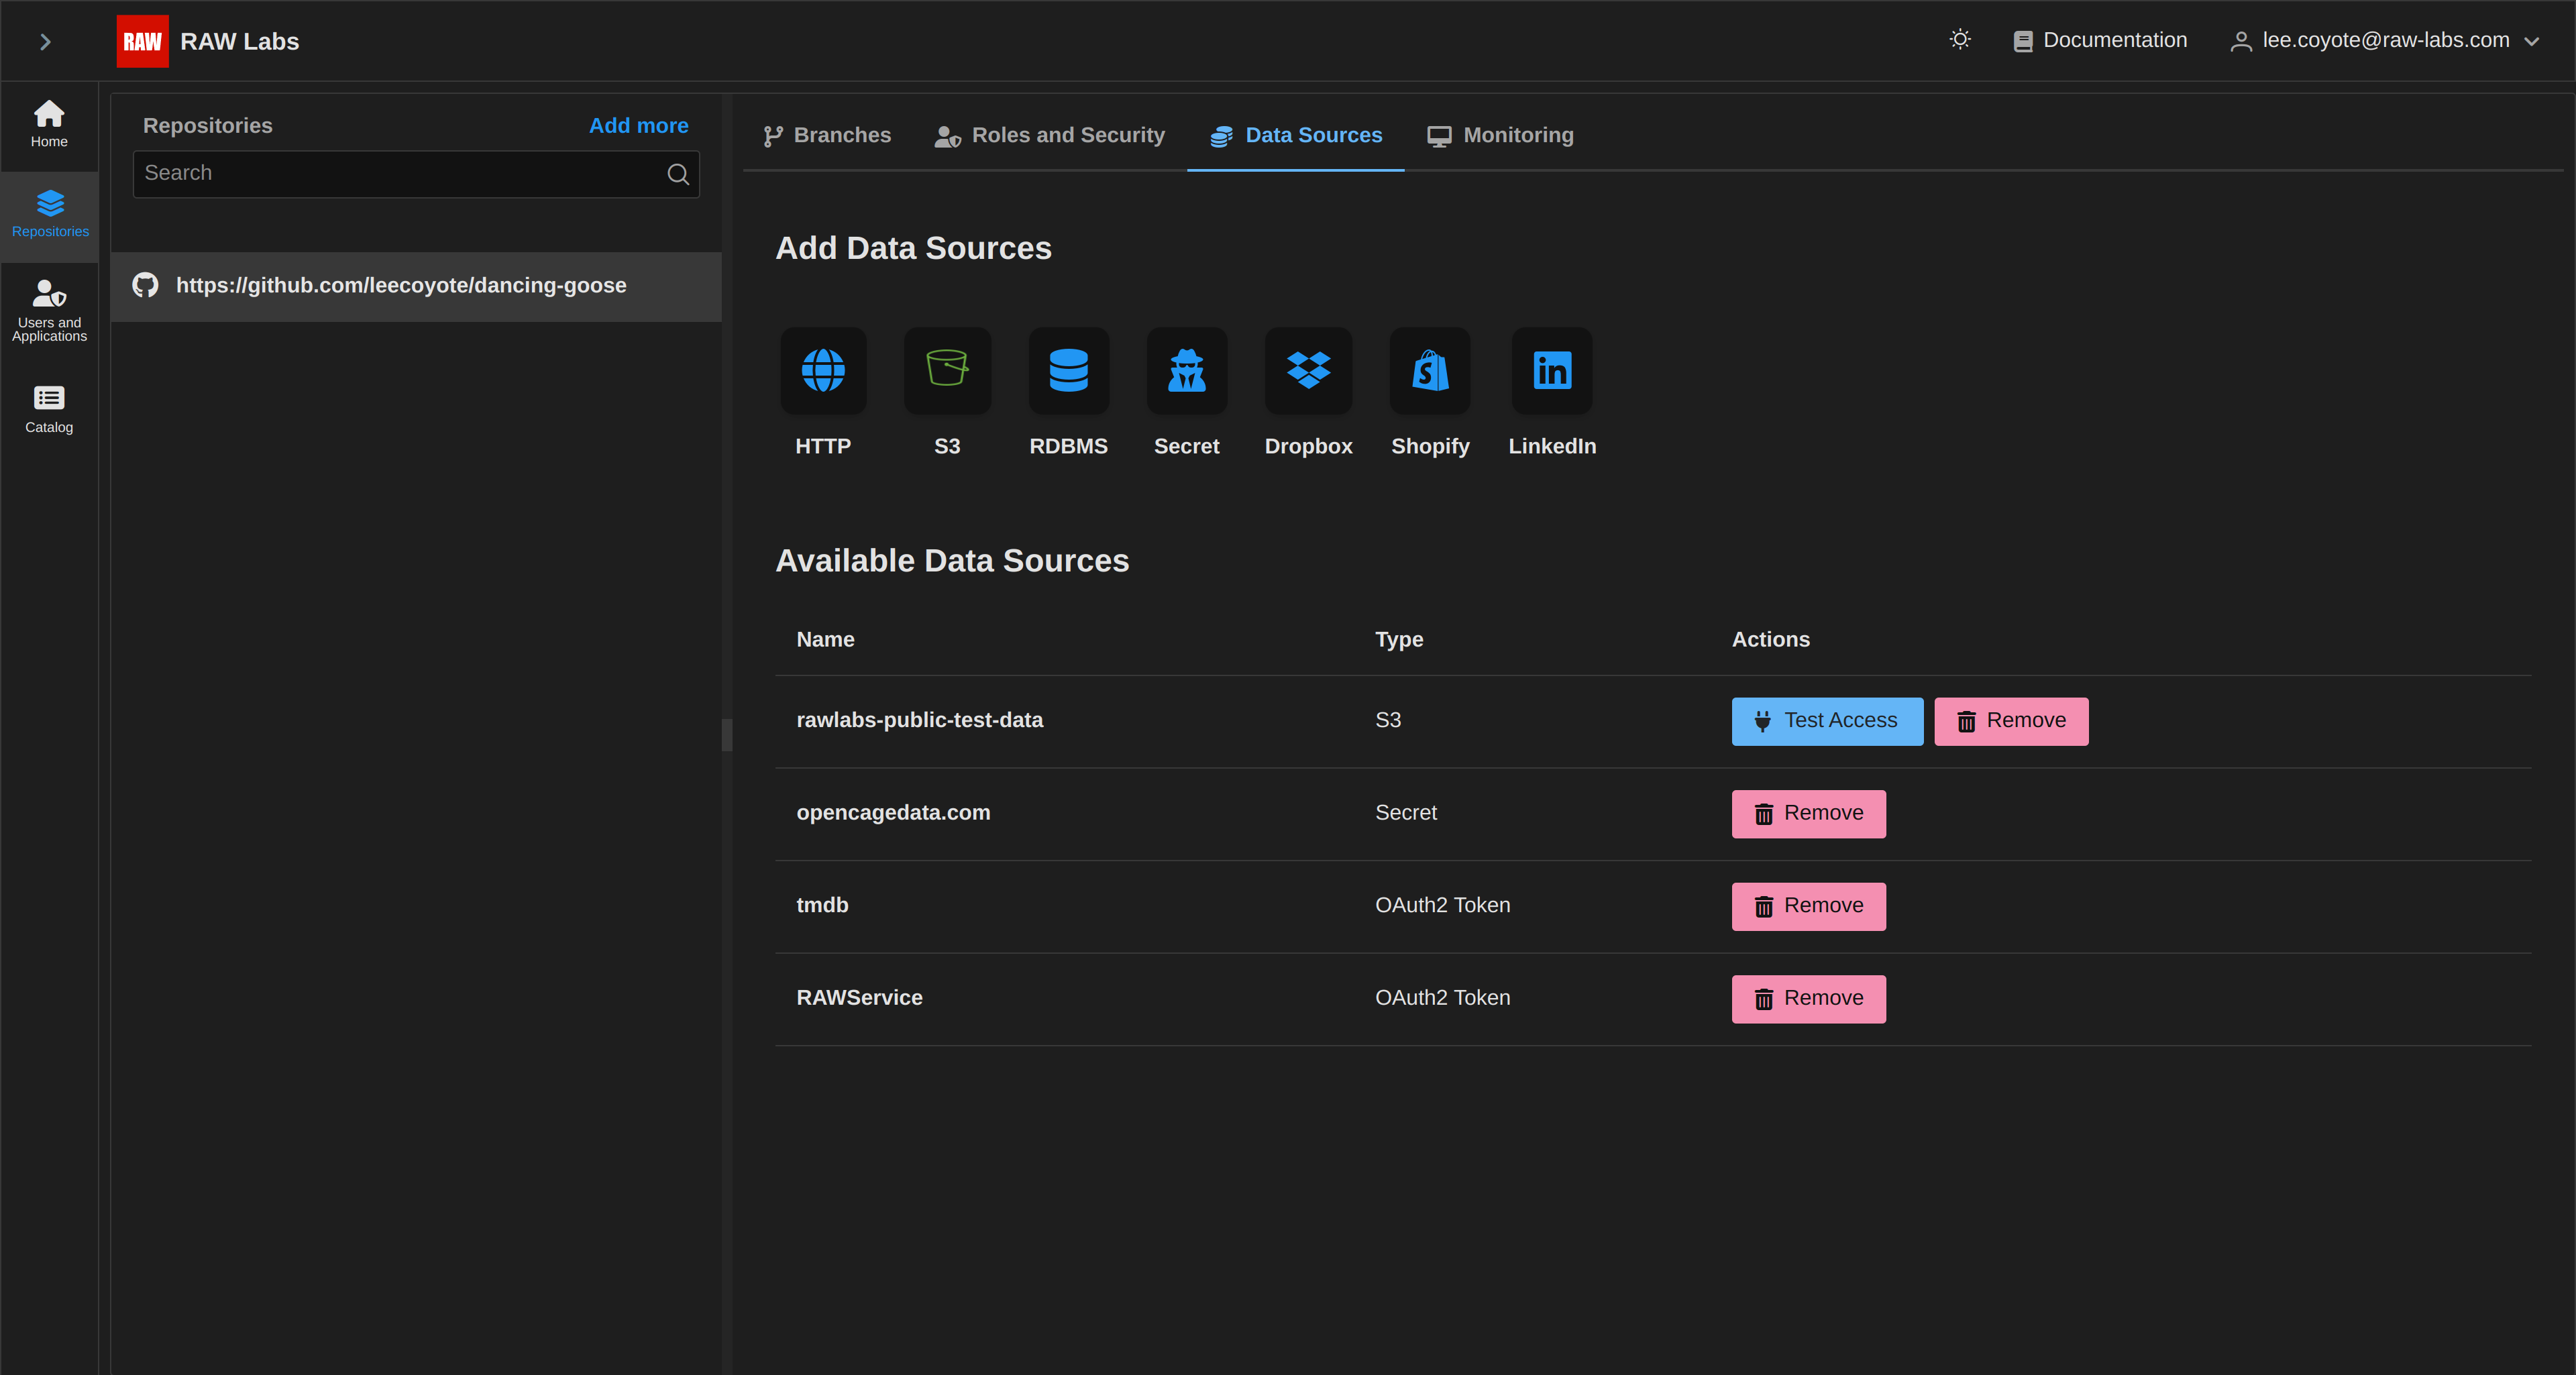The height and width of the screenshot is (1375, 2576).
Task: Add an HTTP data source
Action: (823, 371)
